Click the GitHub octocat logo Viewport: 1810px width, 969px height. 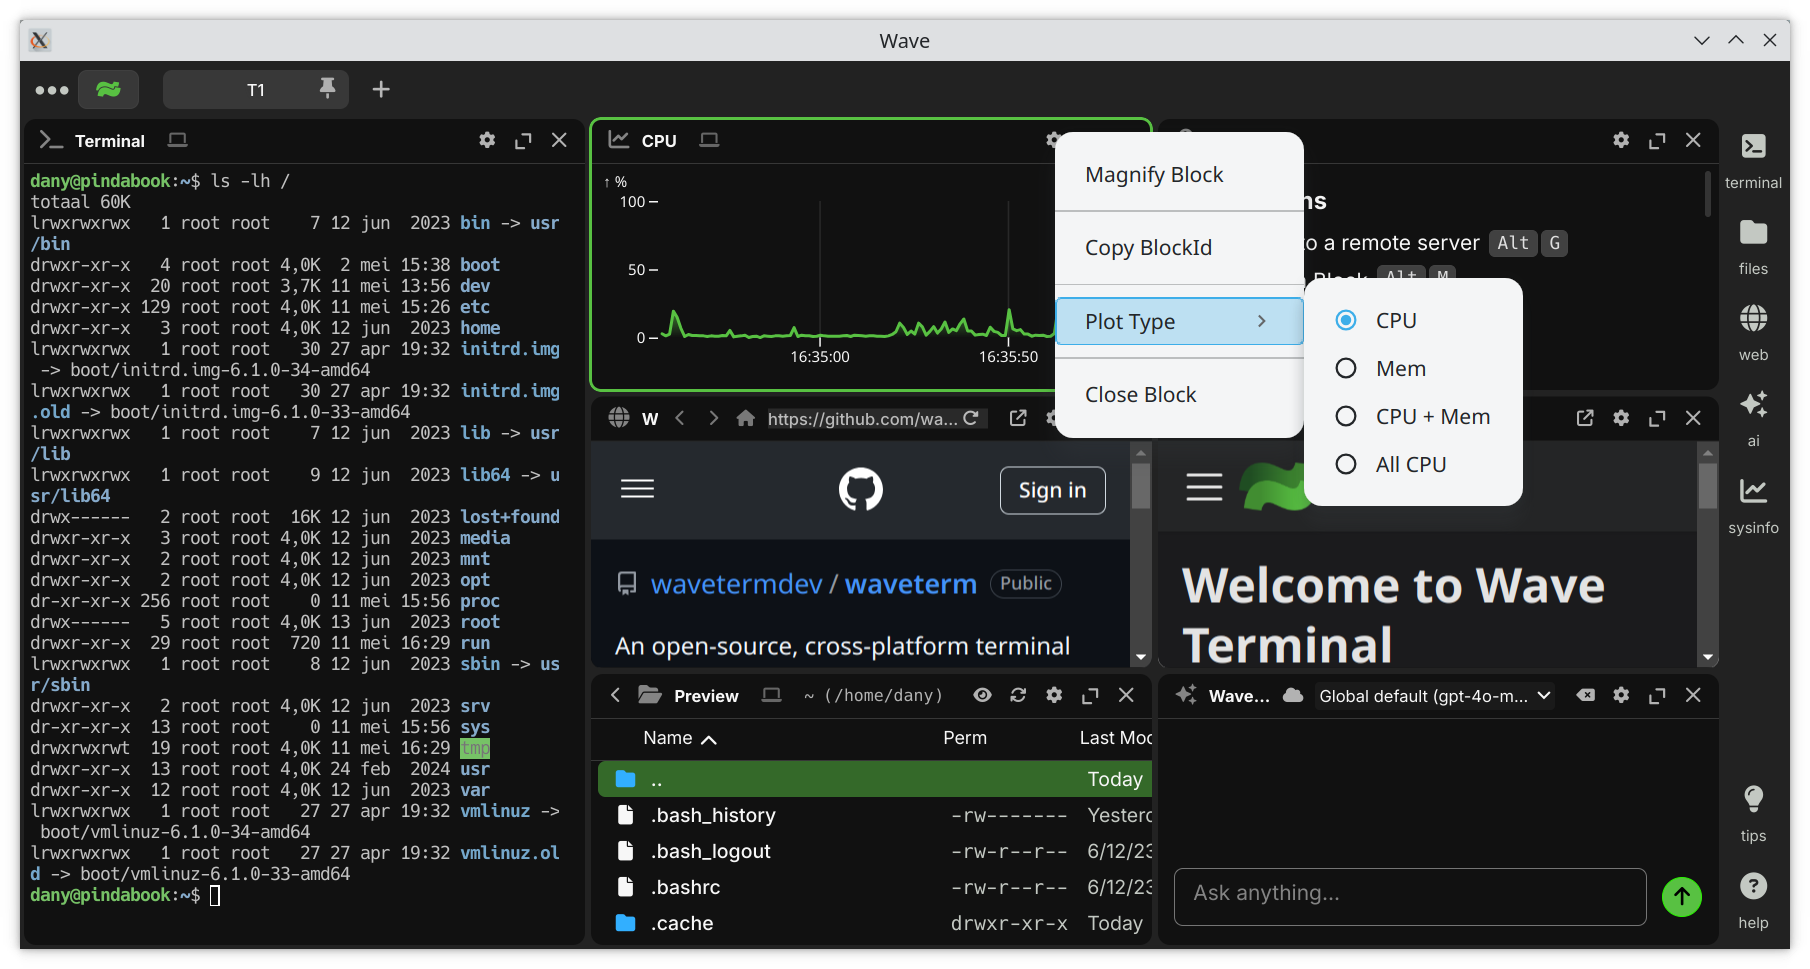[x=861, y=489]
